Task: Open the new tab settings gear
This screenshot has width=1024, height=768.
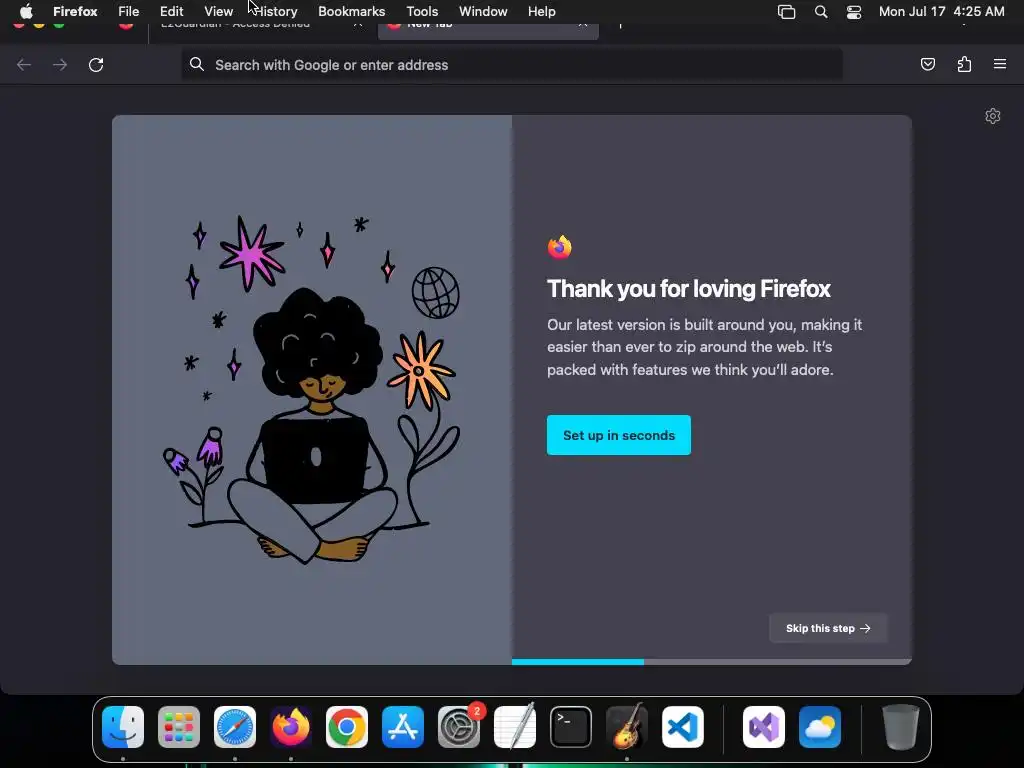Action: click(x=993, y=116)
